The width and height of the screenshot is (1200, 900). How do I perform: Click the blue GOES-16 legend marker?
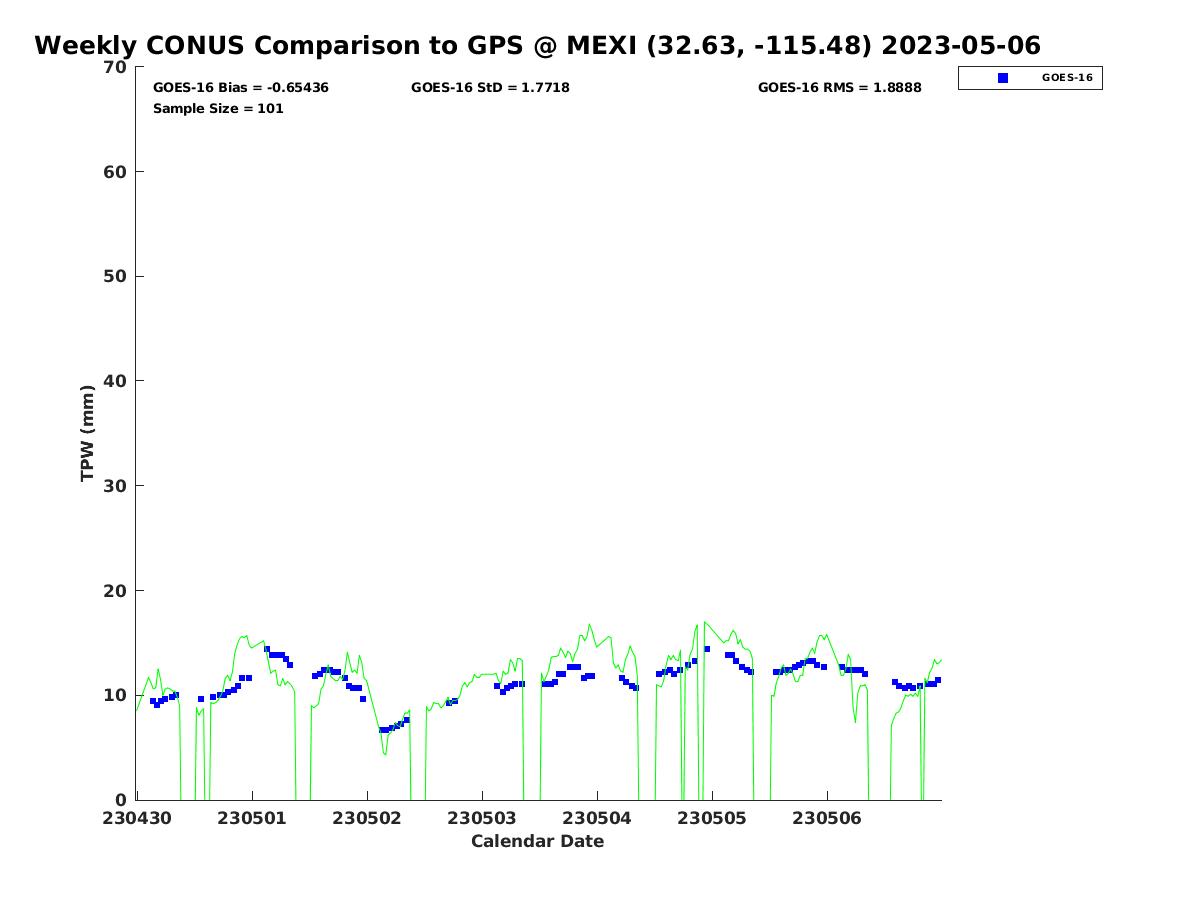click(1003, 78)
